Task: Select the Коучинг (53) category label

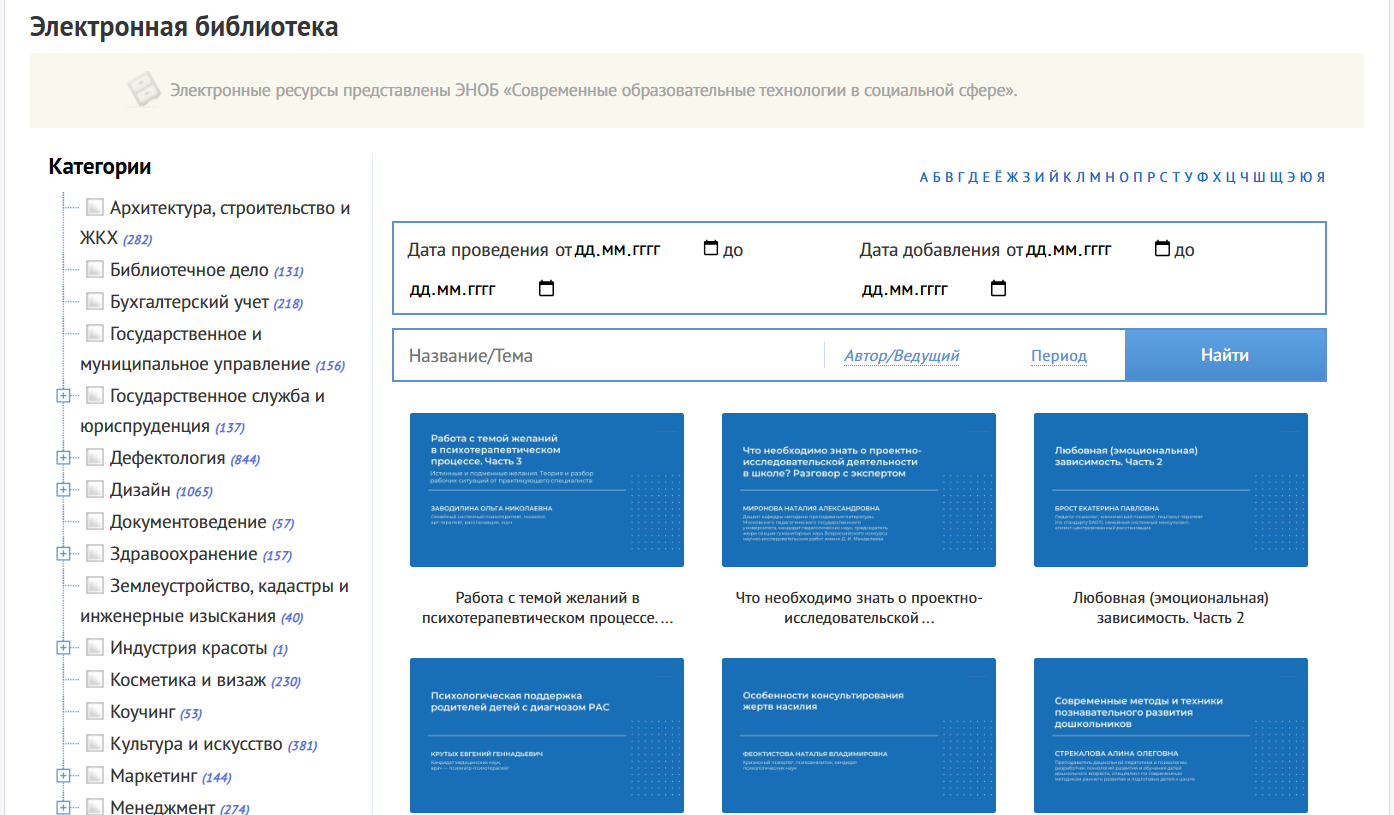Action: tap(156, 712)
